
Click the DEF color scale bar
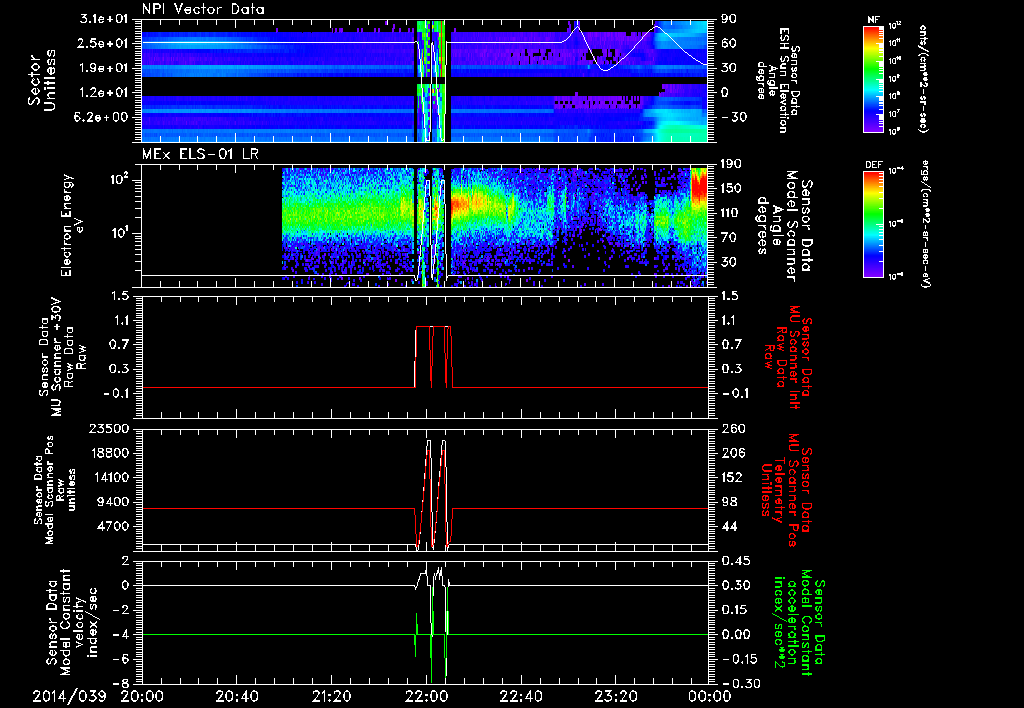[x=874, y=223]
